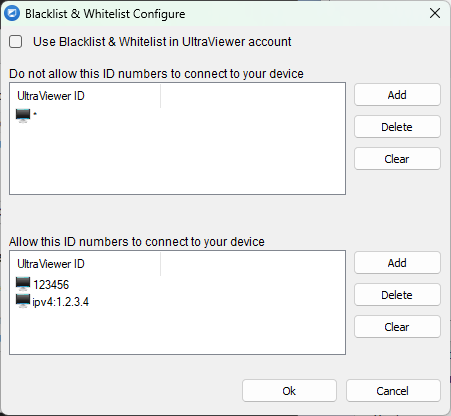This screenshot has height=416, width=451.
Task: Click the UltraViewer logo in title bar
Action: [x=12, y=14]
